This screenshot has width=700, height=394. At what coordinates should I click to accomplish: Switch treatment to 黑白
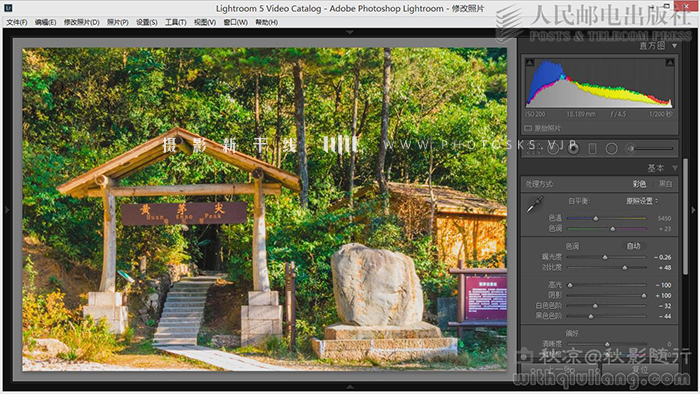[665, 184]
